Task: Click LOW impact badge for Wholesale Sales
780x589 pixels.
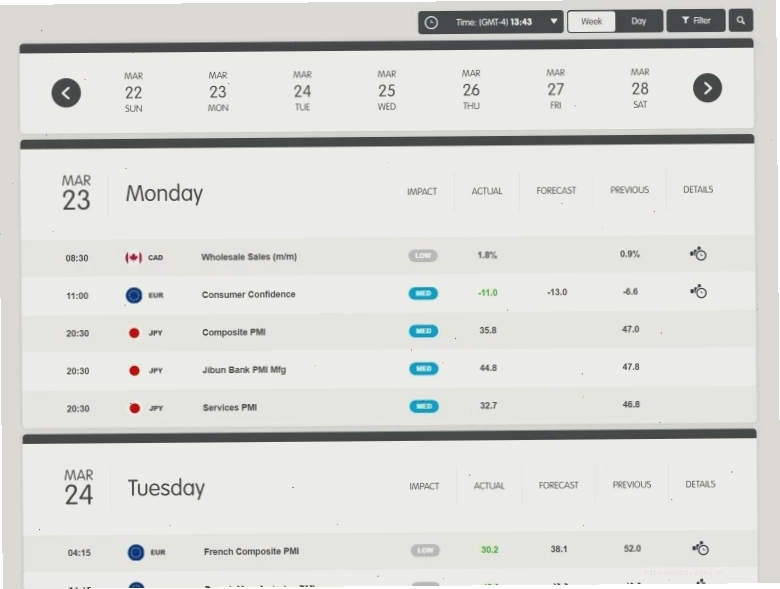Action: (423, 256)
